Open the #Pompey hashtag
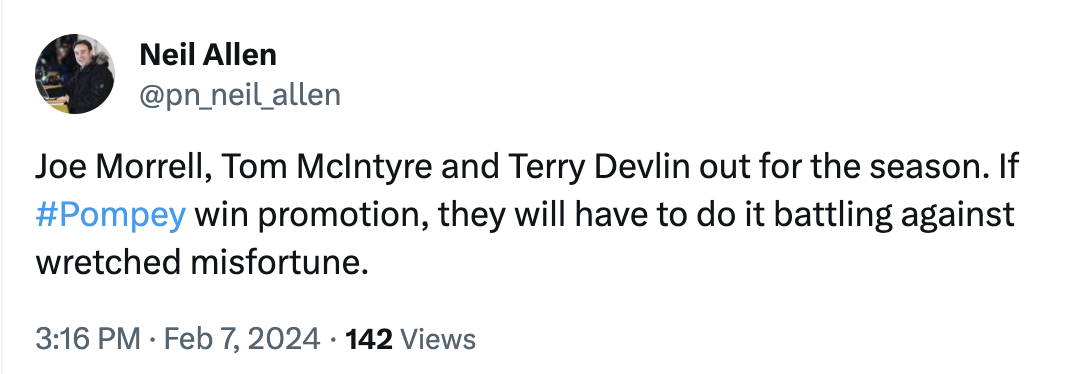 pyautogui.click(x=111, y=216)
